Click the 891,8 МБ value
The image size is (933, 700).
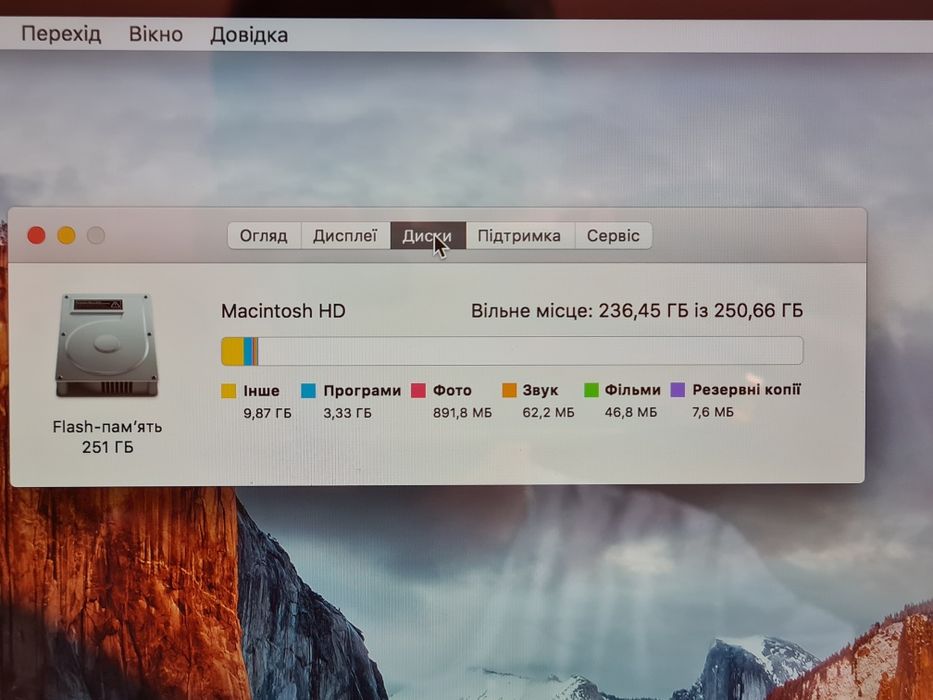[462, 412]
